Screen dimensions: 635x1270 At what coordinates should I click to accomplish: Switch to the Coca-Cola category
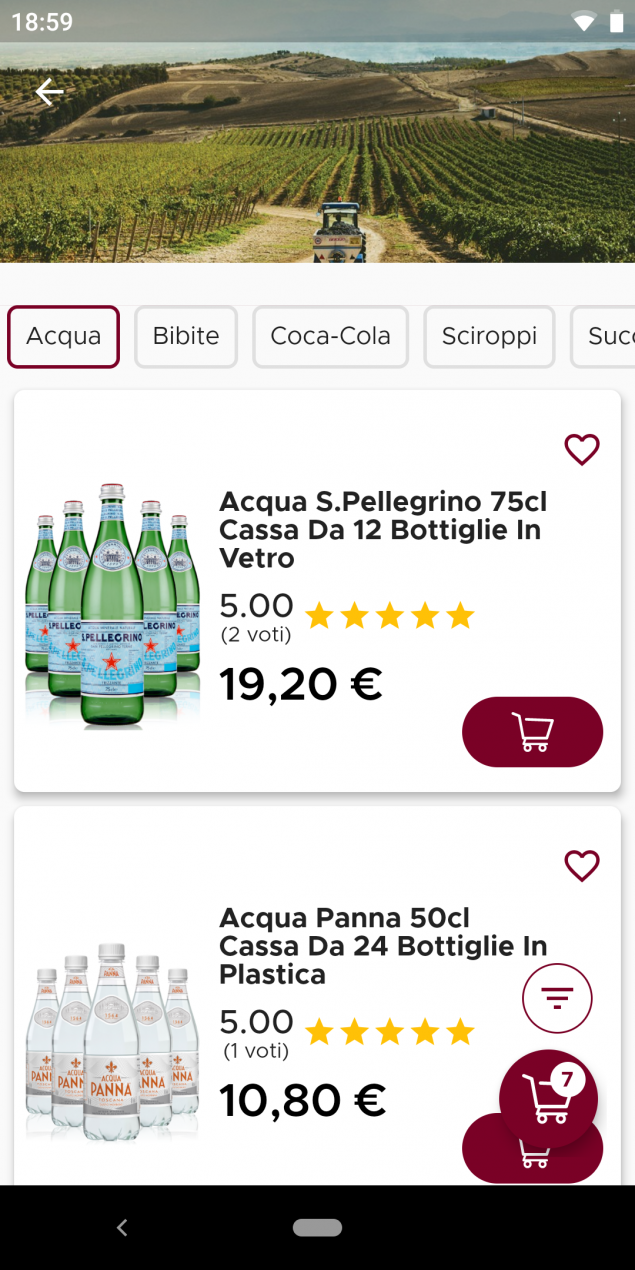[330, 337]
